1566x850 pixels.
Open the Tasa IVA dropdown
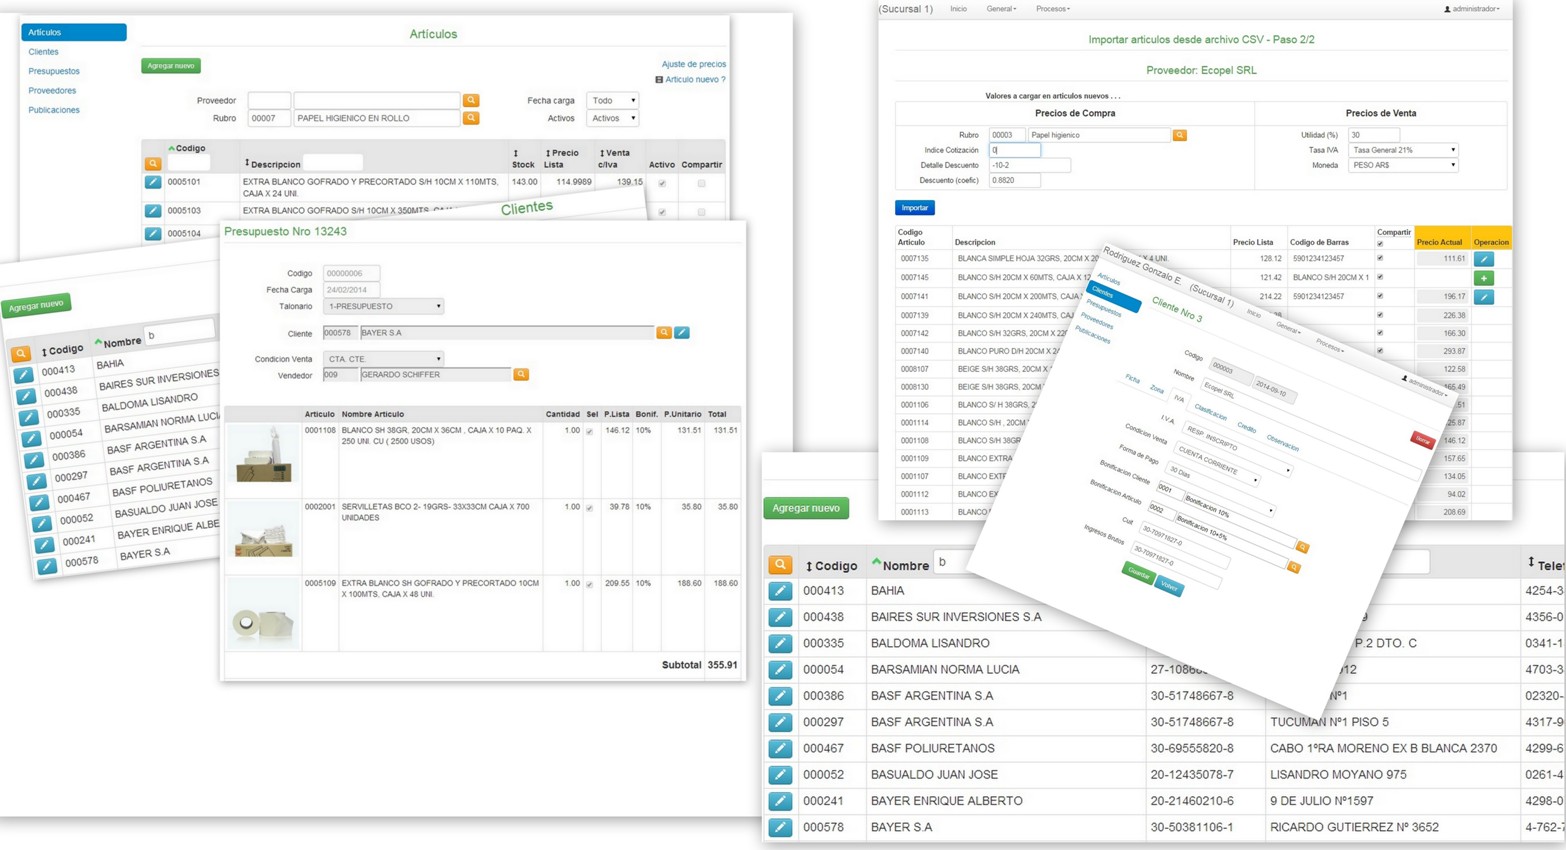pos(1402,150)
